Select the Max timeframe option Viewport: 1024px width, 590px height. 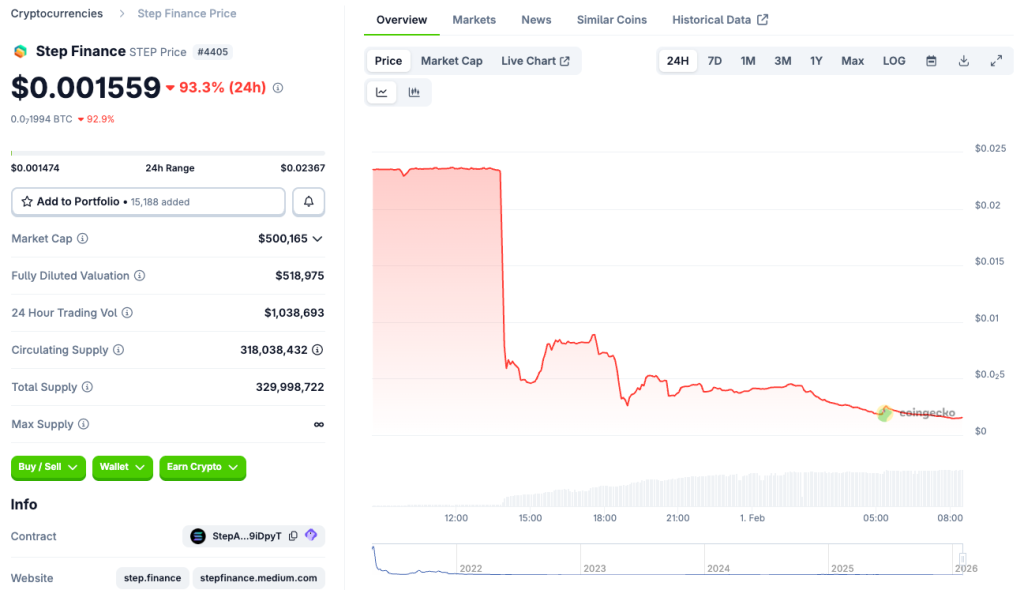(x=851, y=60)
